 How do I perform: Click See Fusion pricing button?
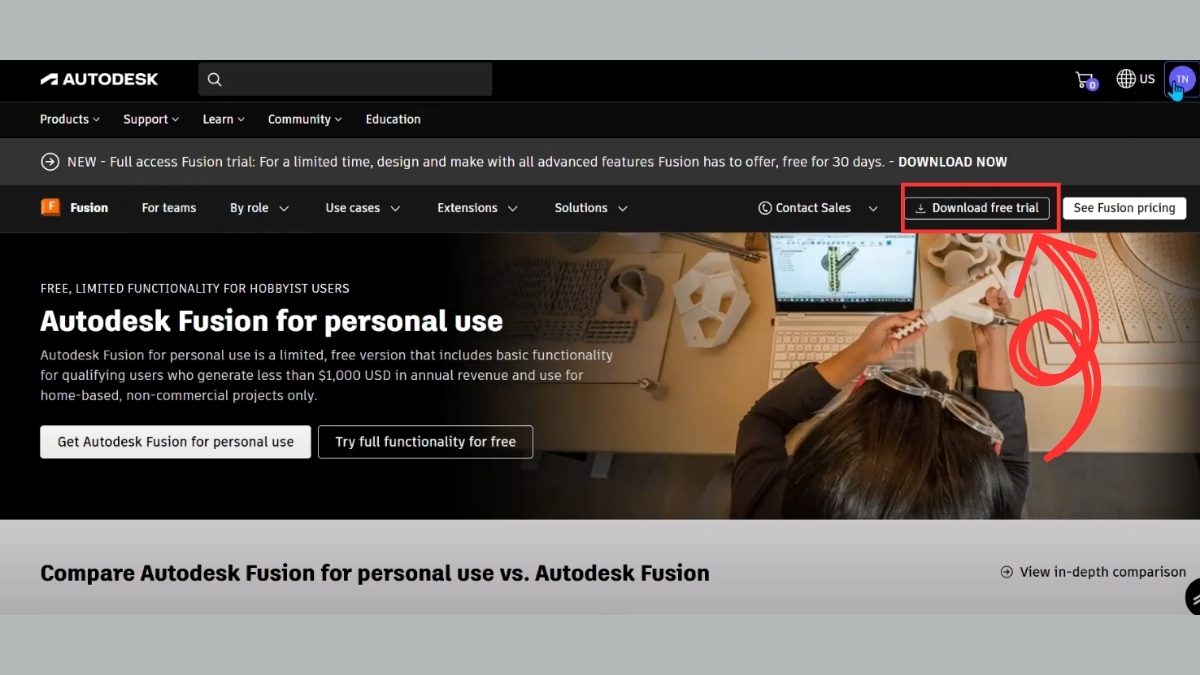point(1124,208)
